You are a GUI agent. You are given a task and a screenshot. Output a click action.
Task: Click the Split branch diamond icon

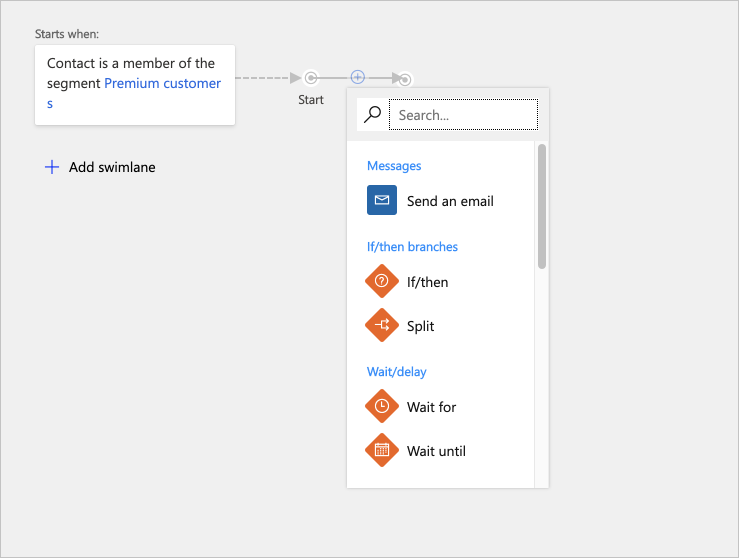tap(382, 326)
